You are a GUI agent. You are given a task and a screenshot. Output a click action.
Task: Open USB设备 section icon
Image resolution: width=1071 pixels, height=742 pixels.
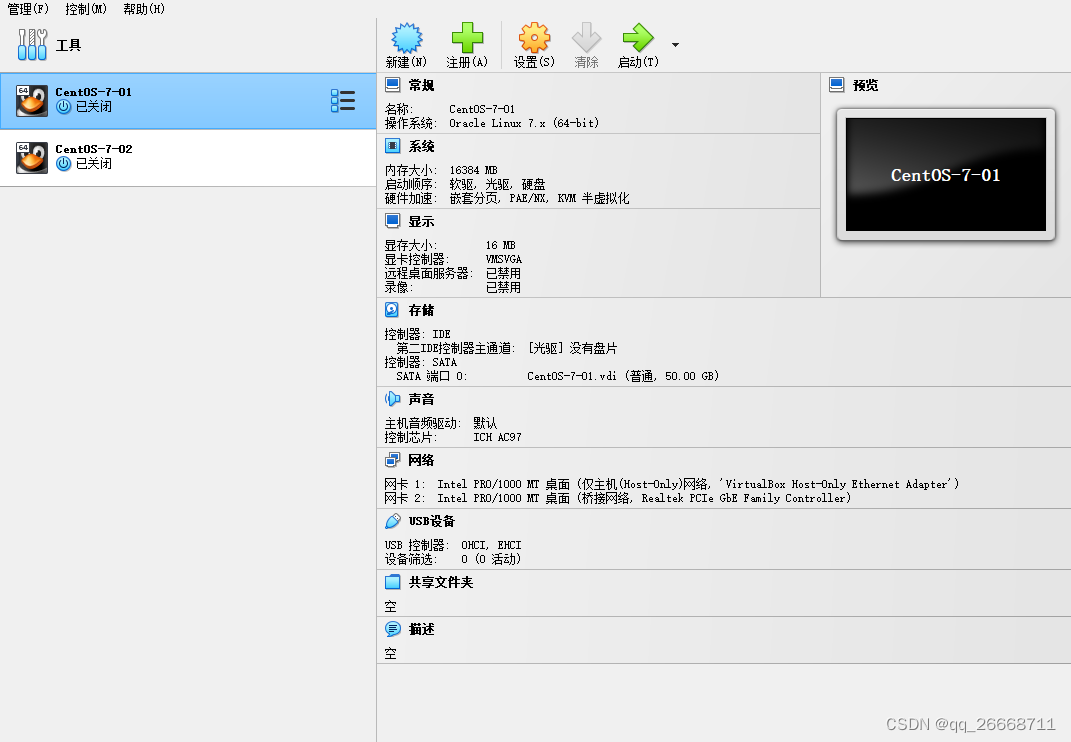[x=393, y=521]
